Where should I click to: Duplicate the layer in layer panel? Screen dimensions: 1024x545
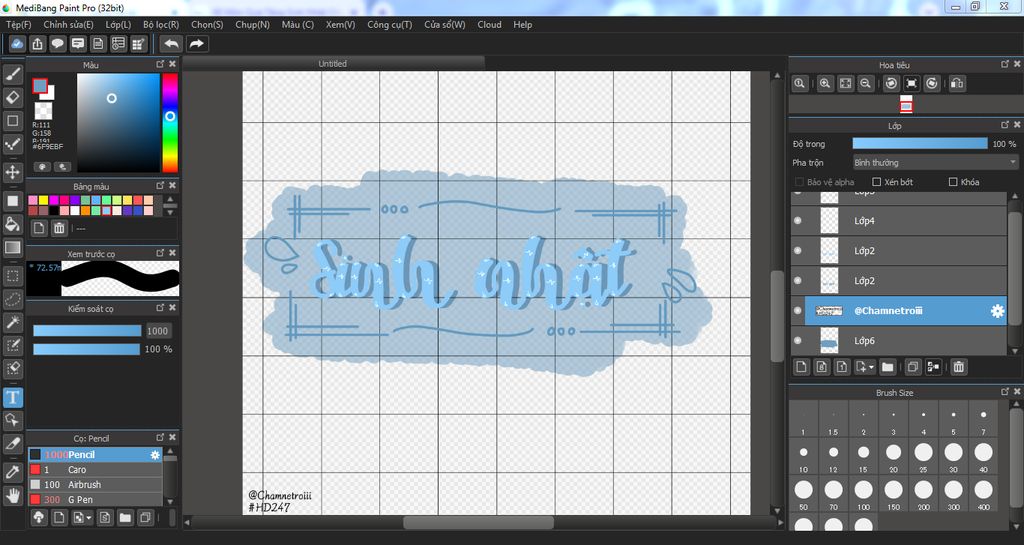[x=913, y=367]
